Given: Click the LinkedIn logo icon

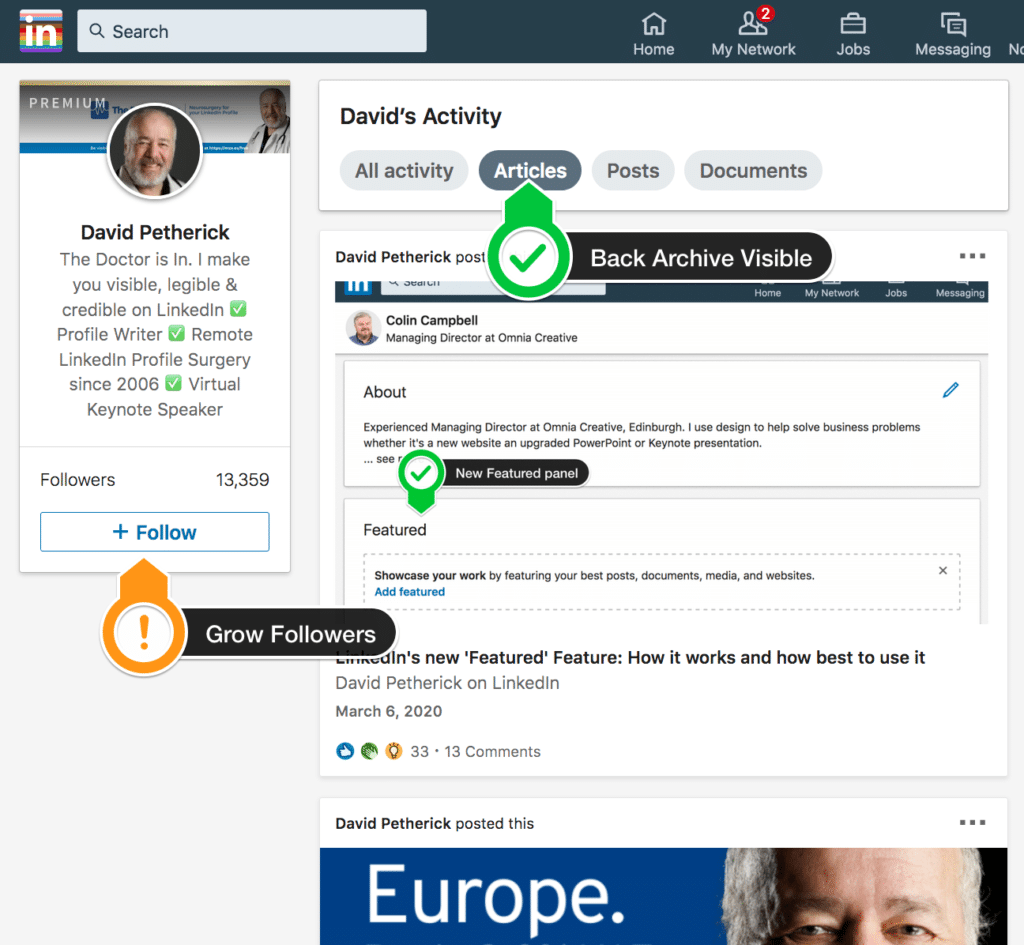Looking at the screenshot, I should pos(40,30).
